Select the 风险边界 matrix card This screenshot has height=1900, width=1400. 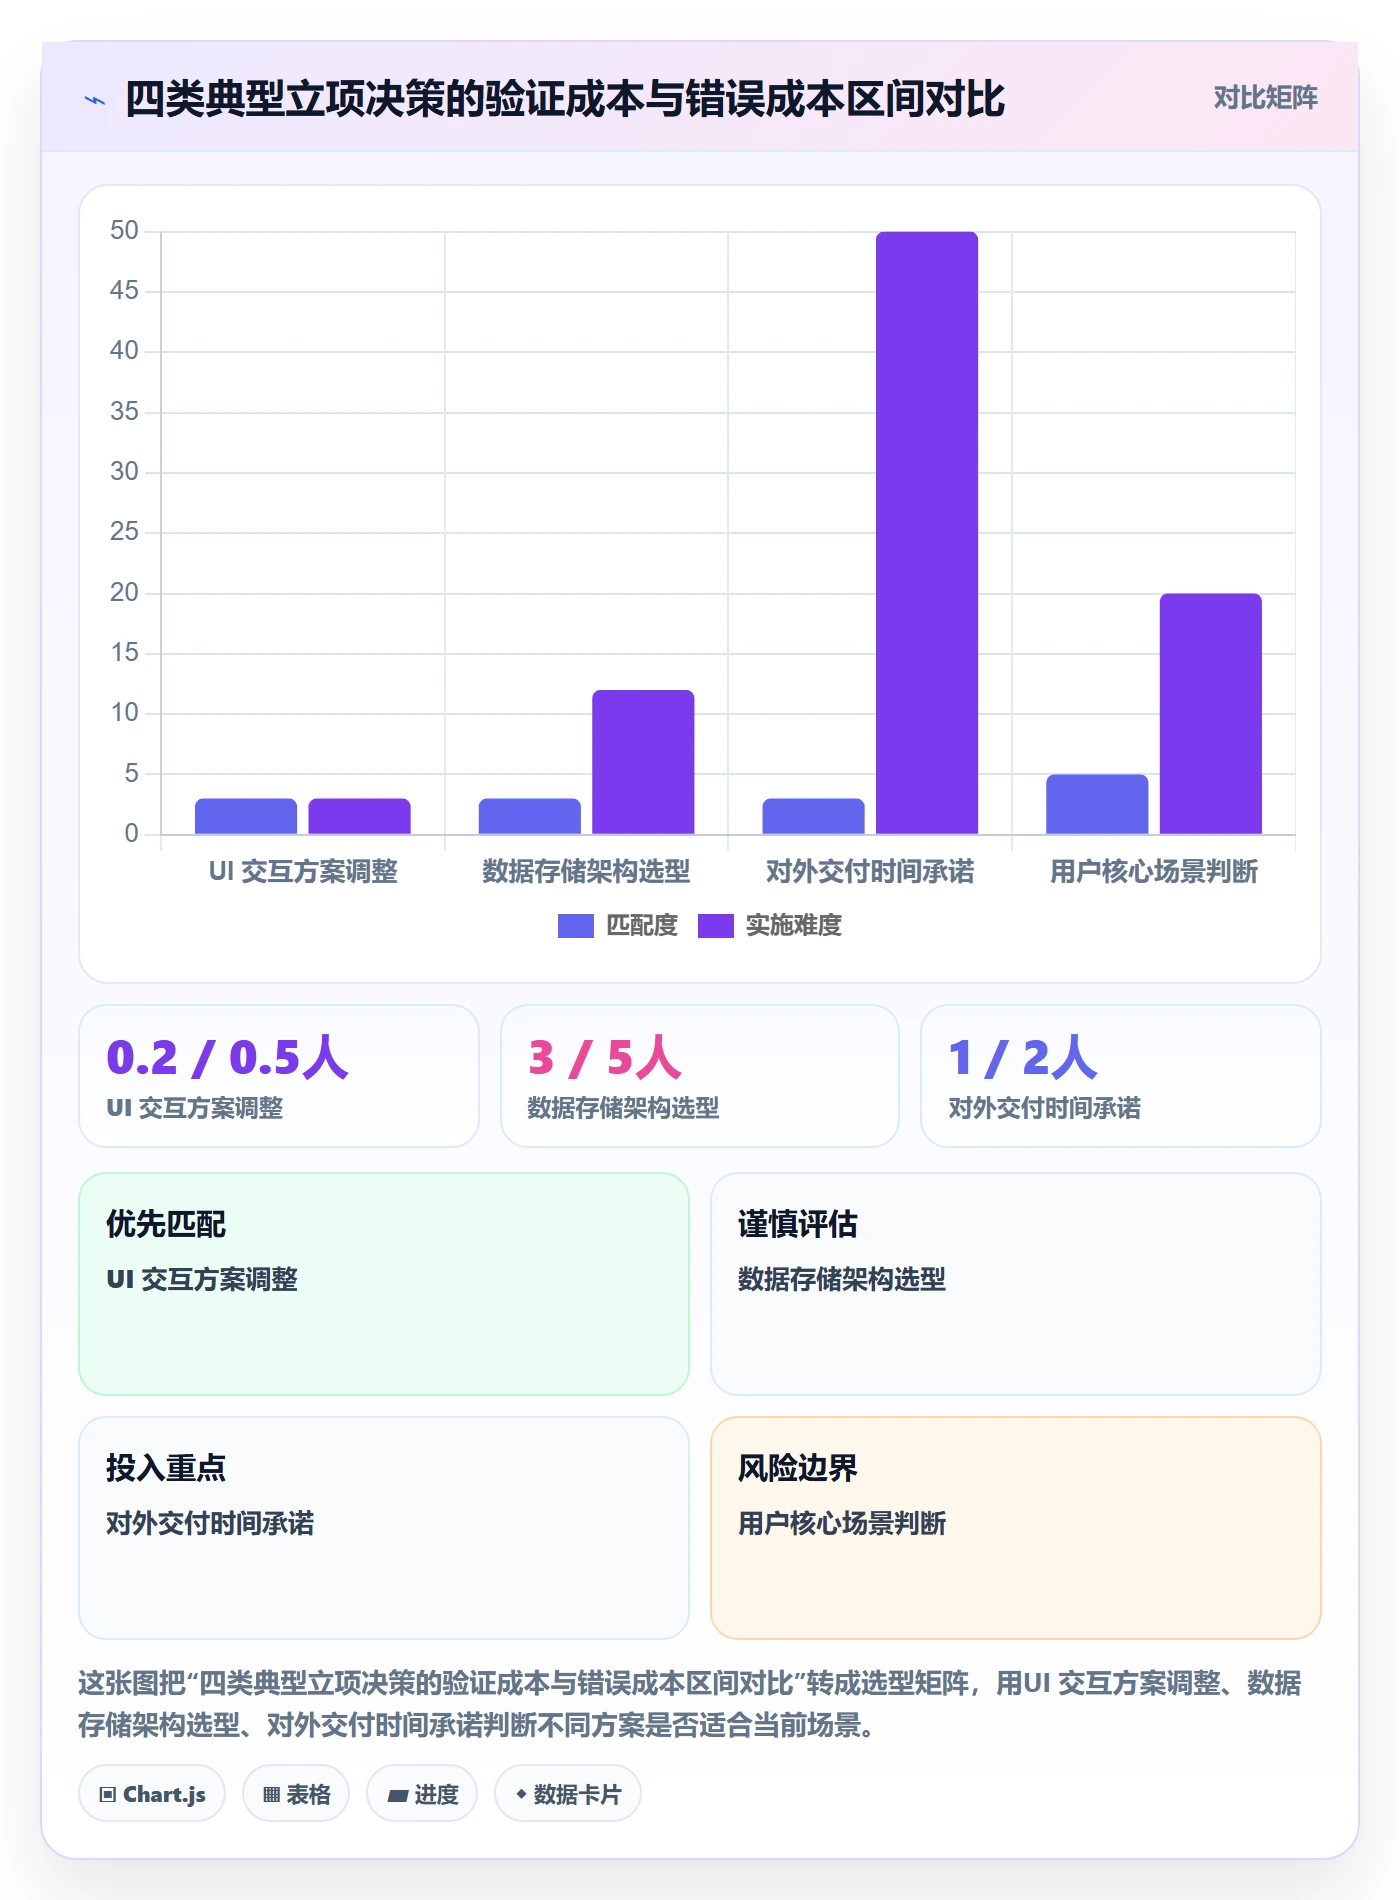pos(1016,1528)
